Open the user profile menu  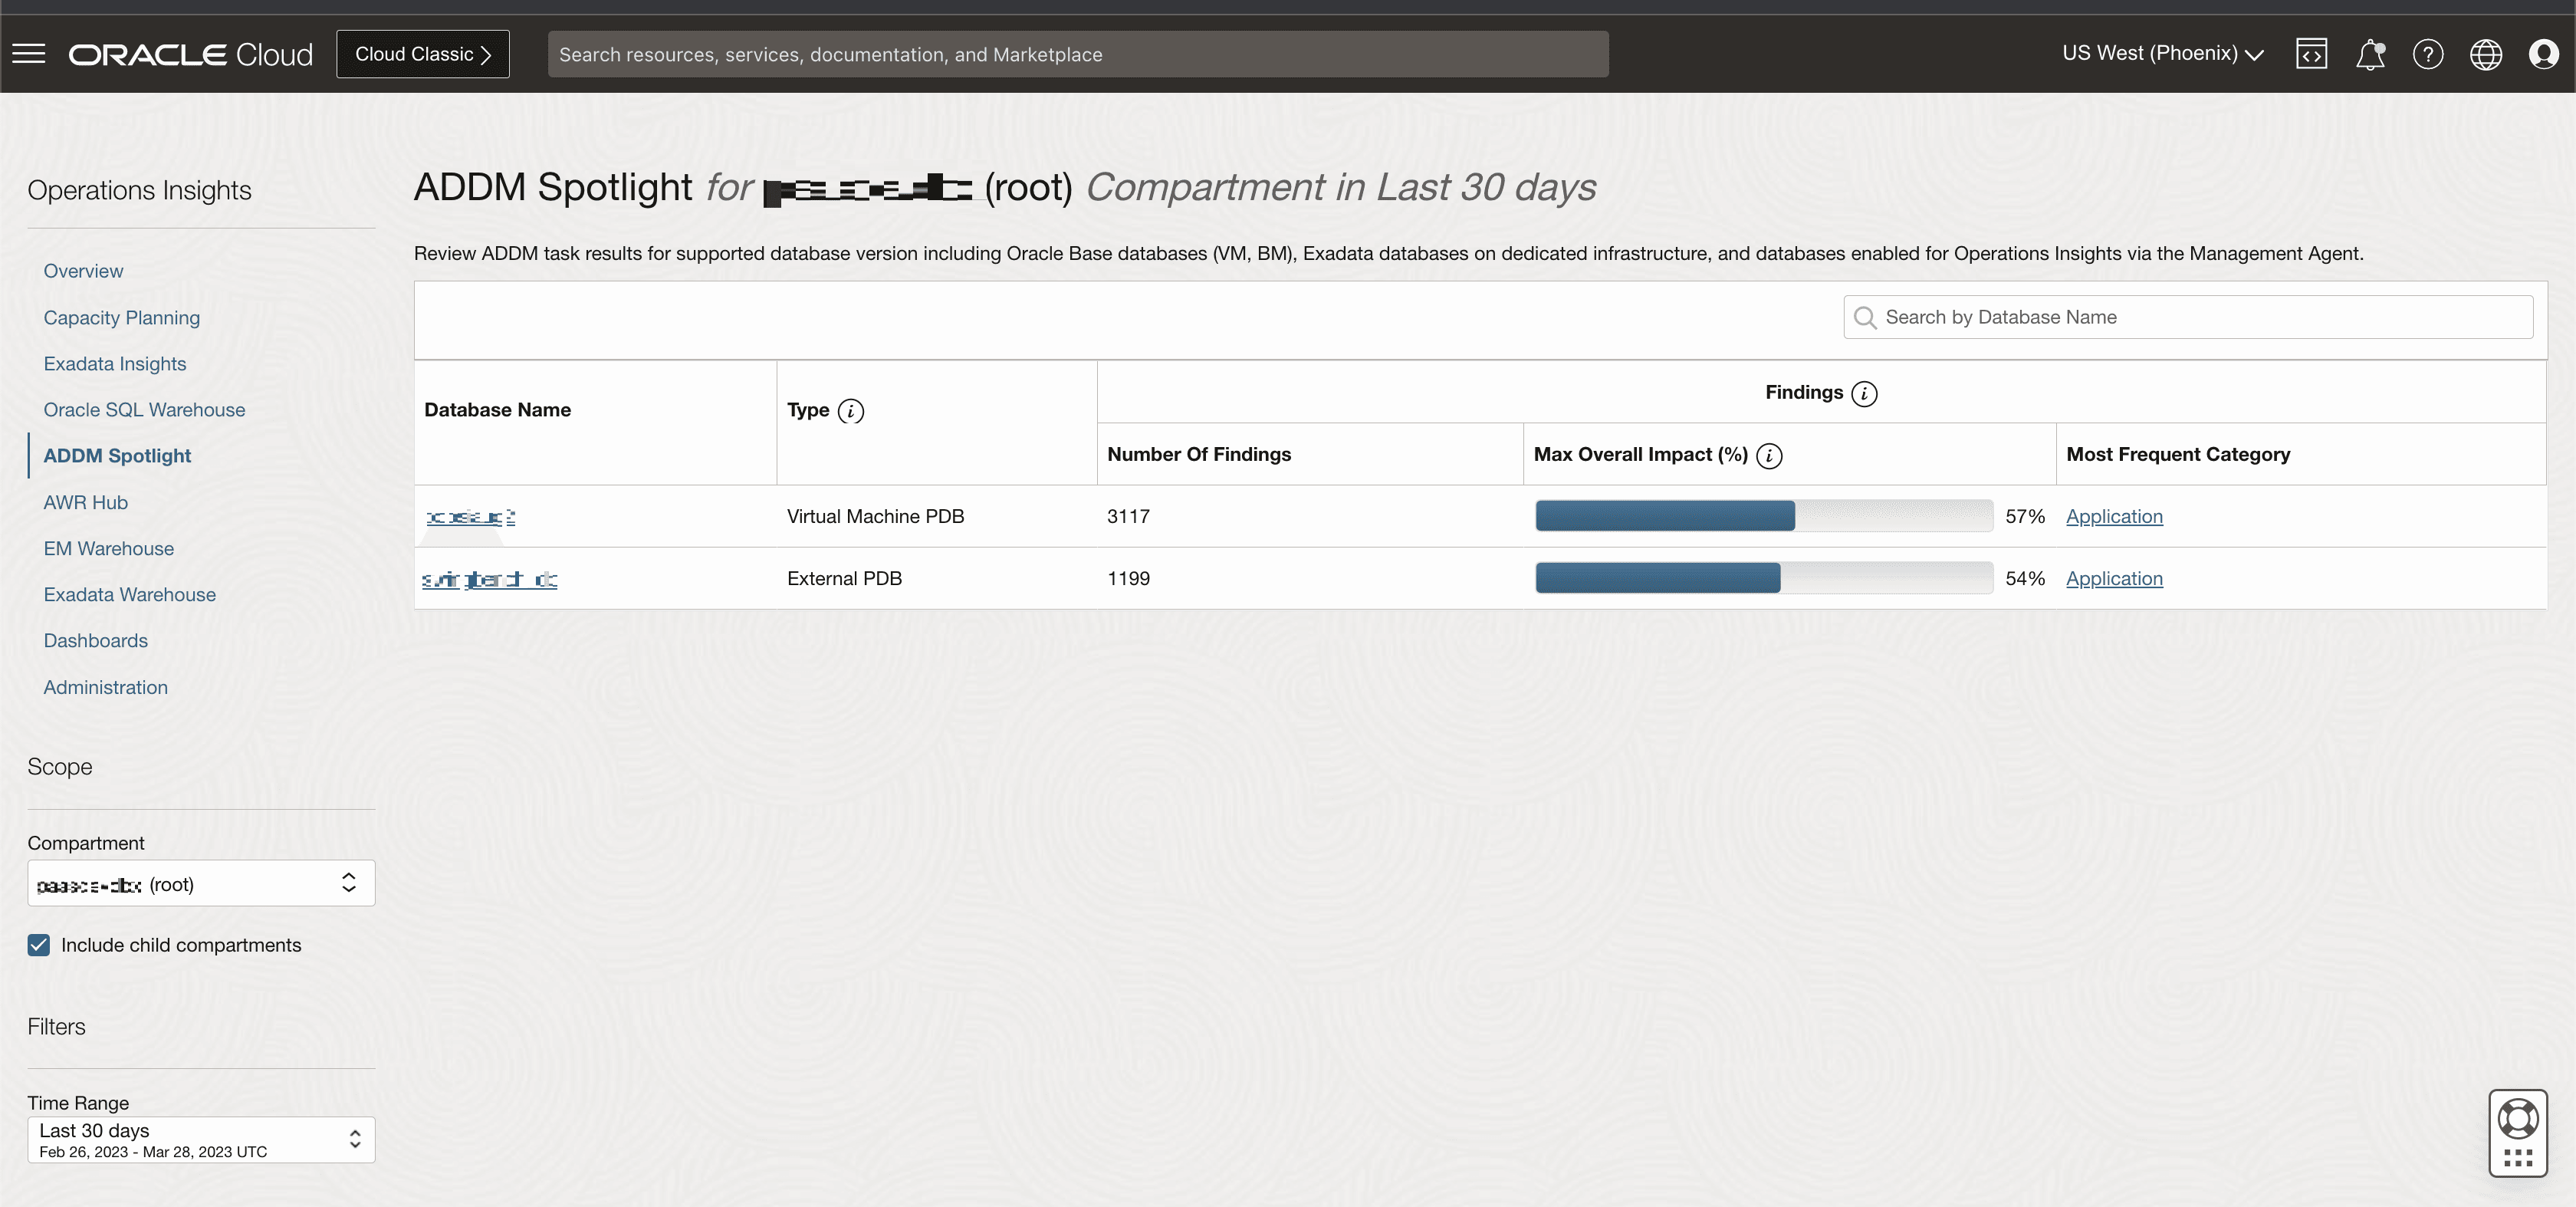(2545, 53)
